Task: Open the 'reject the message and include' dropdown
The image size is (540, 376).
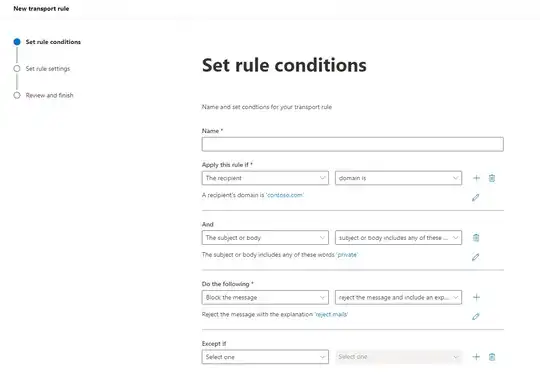Action: 398,297
